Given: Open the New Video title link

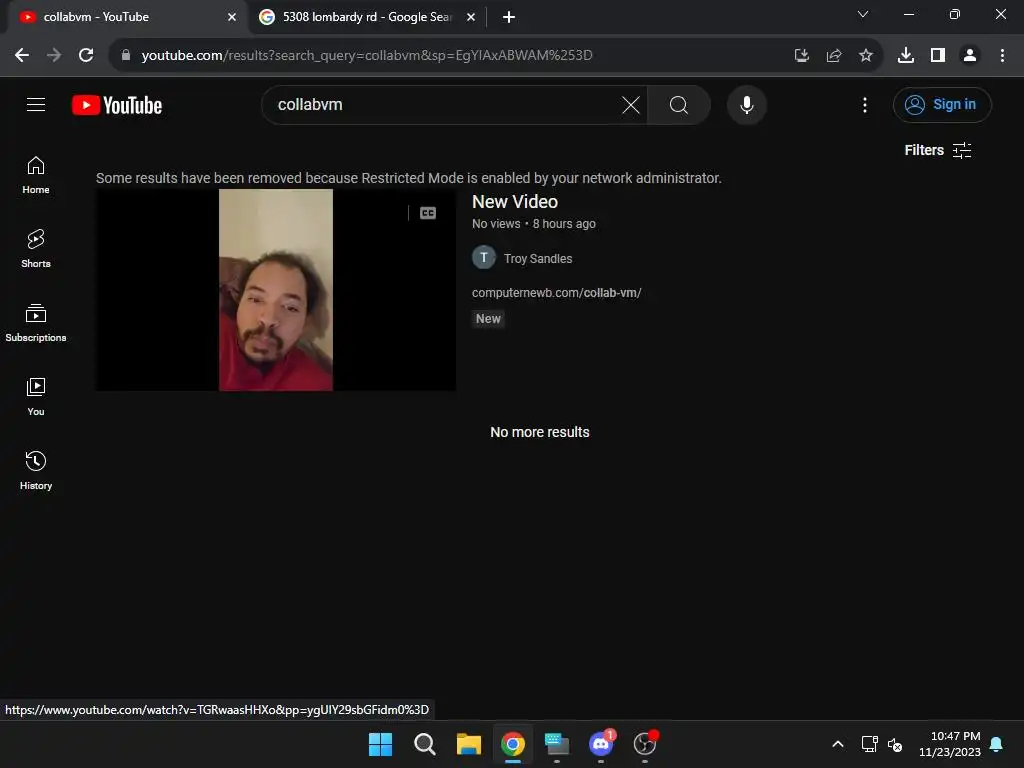Looking at the screenshot, I should [515, 202].
